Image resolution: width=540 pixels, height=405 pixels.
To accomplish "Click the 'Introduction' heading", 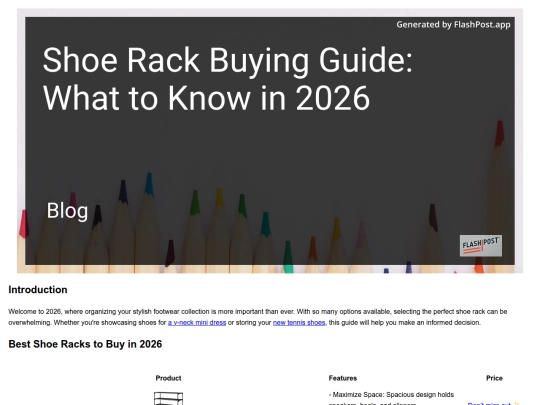I will [38, 290].
